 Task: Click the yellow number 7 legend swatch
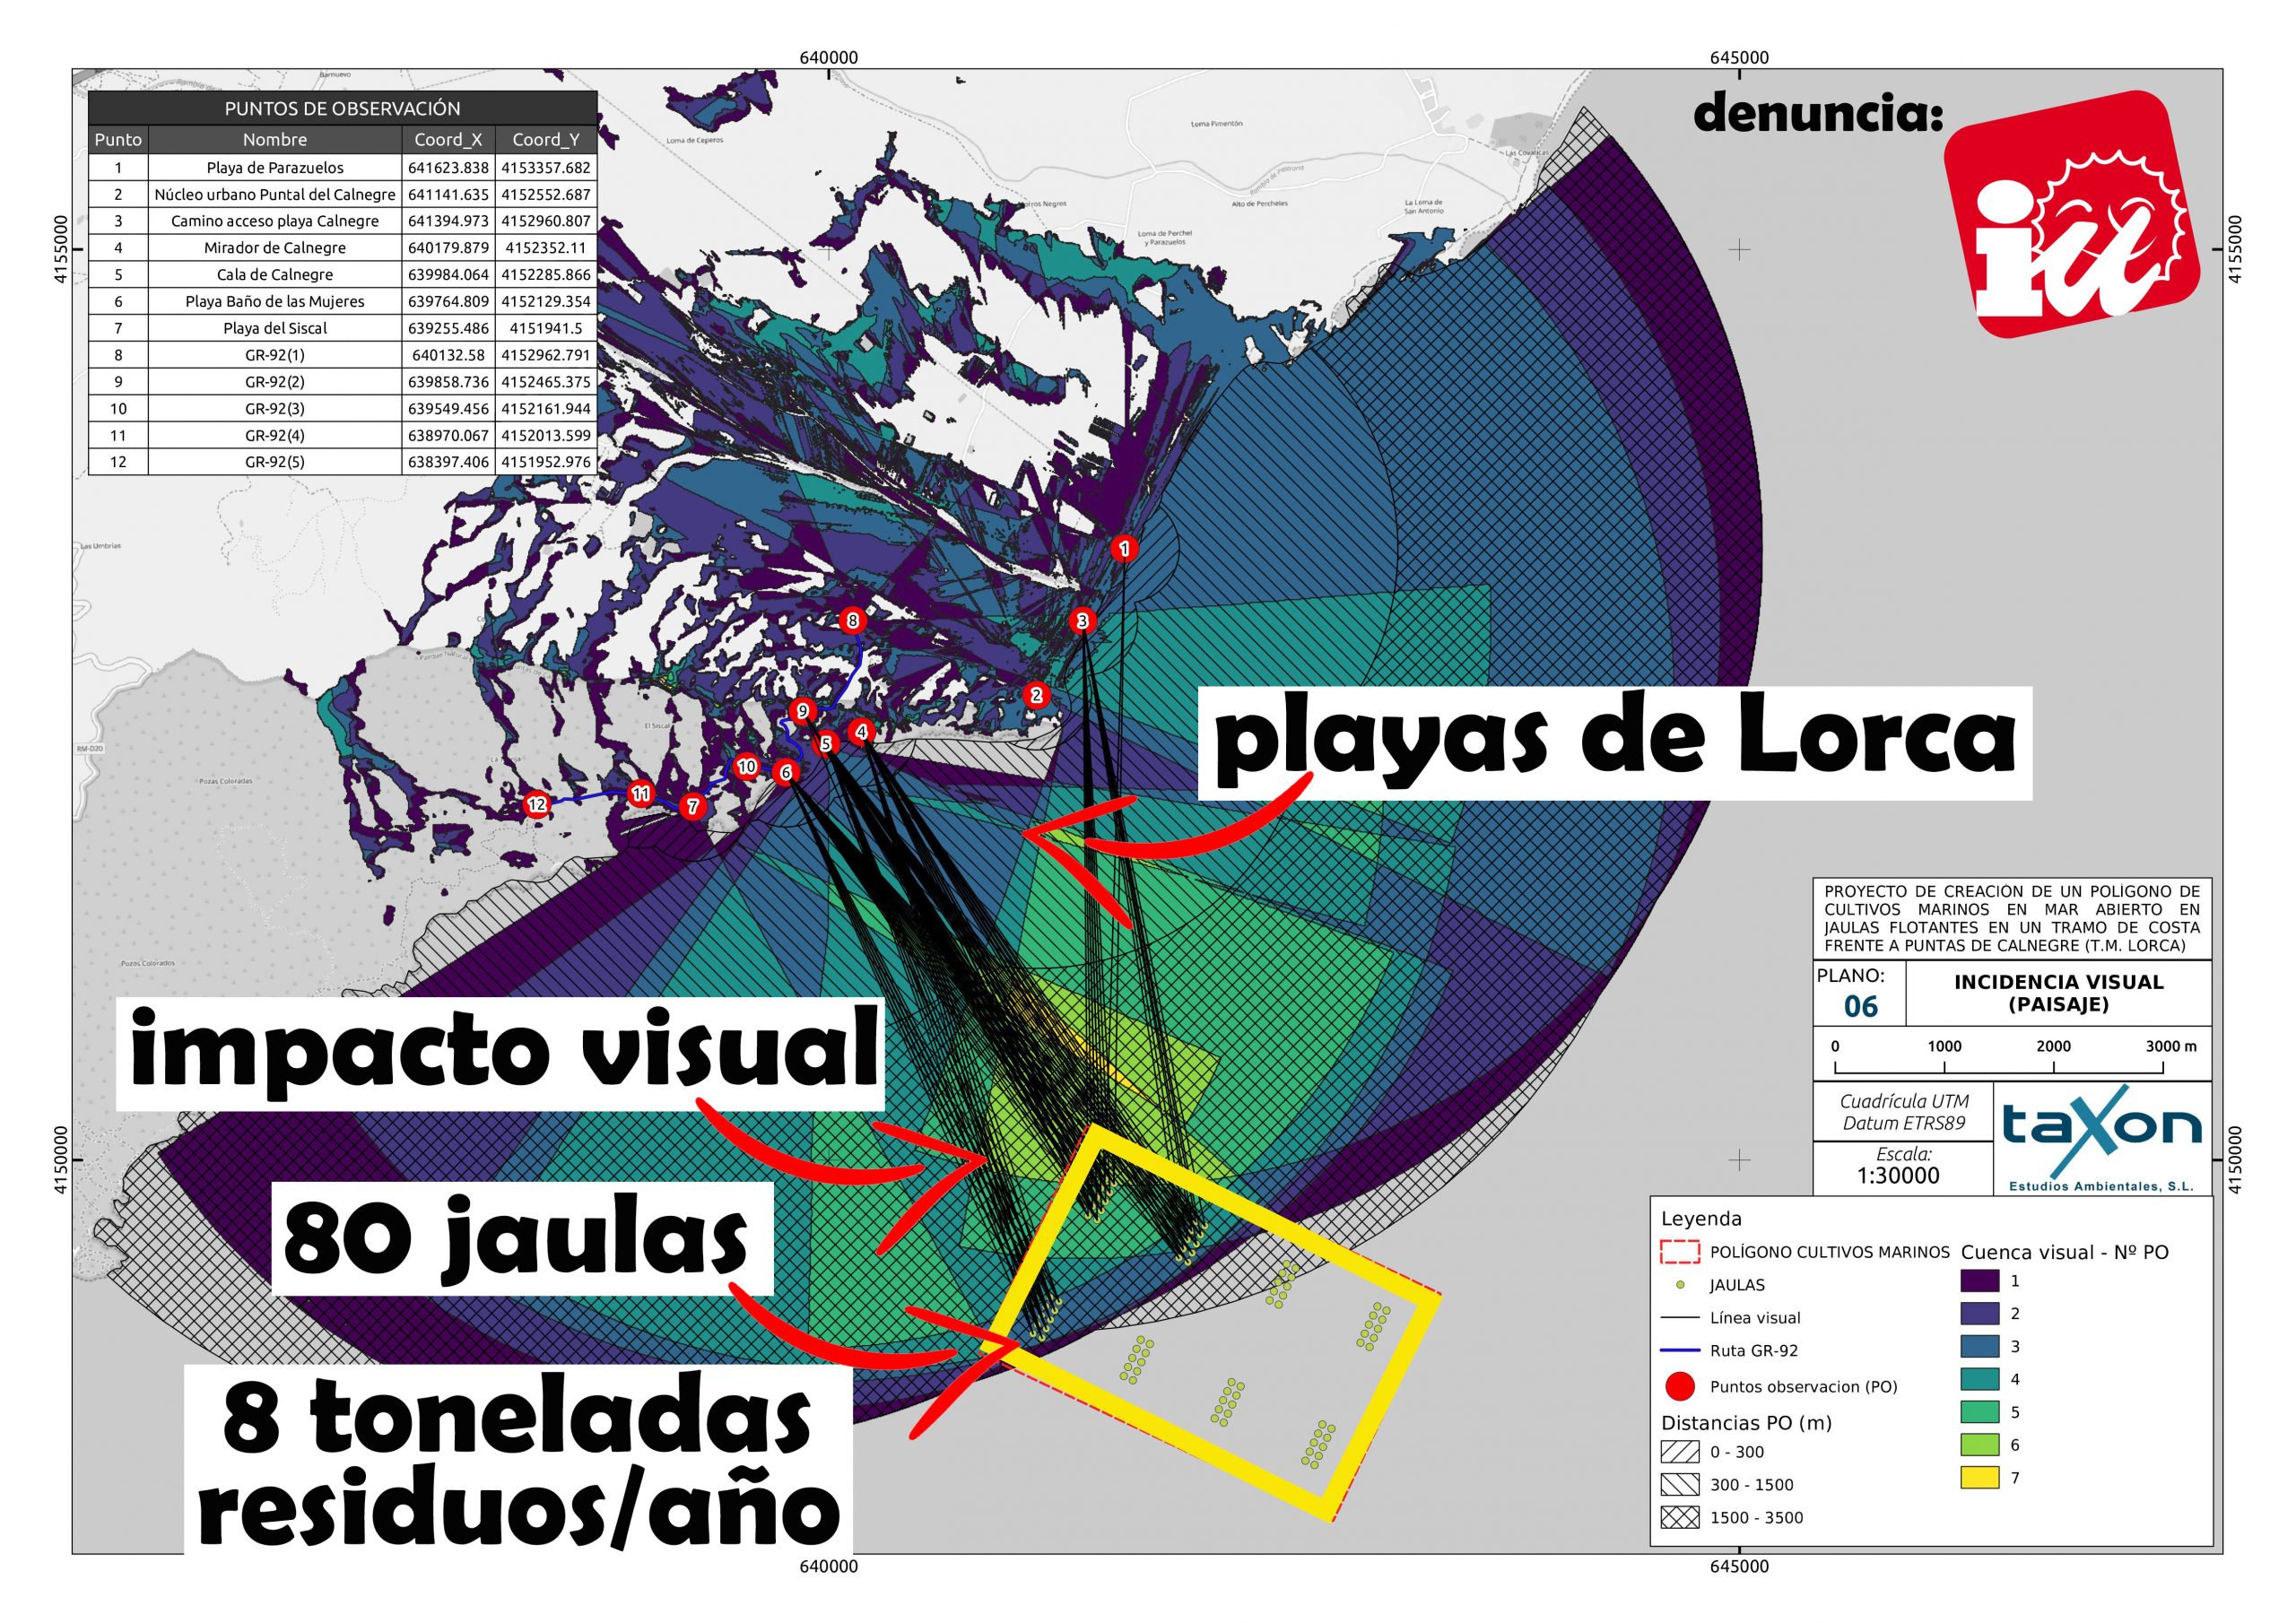1979,1477
